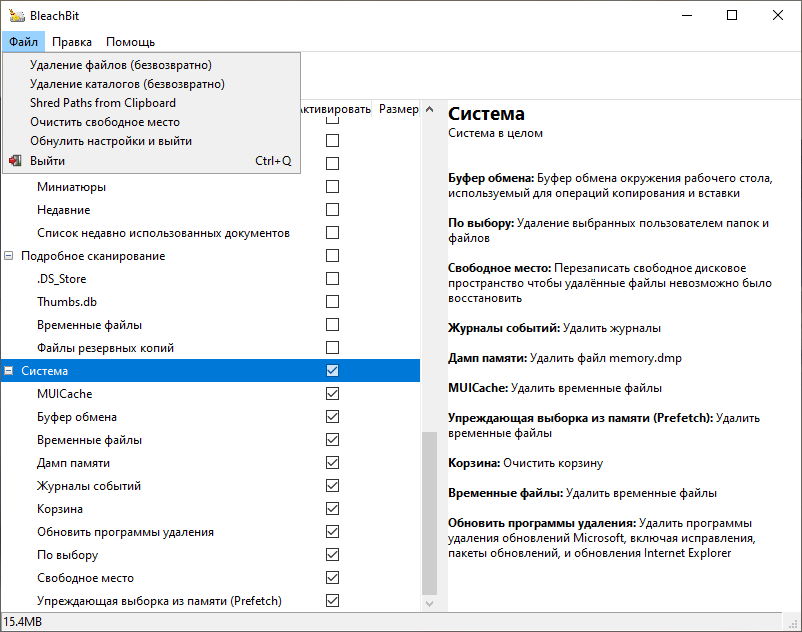
Task: Click the Активировать column header
Action: (x=336, y=109)
